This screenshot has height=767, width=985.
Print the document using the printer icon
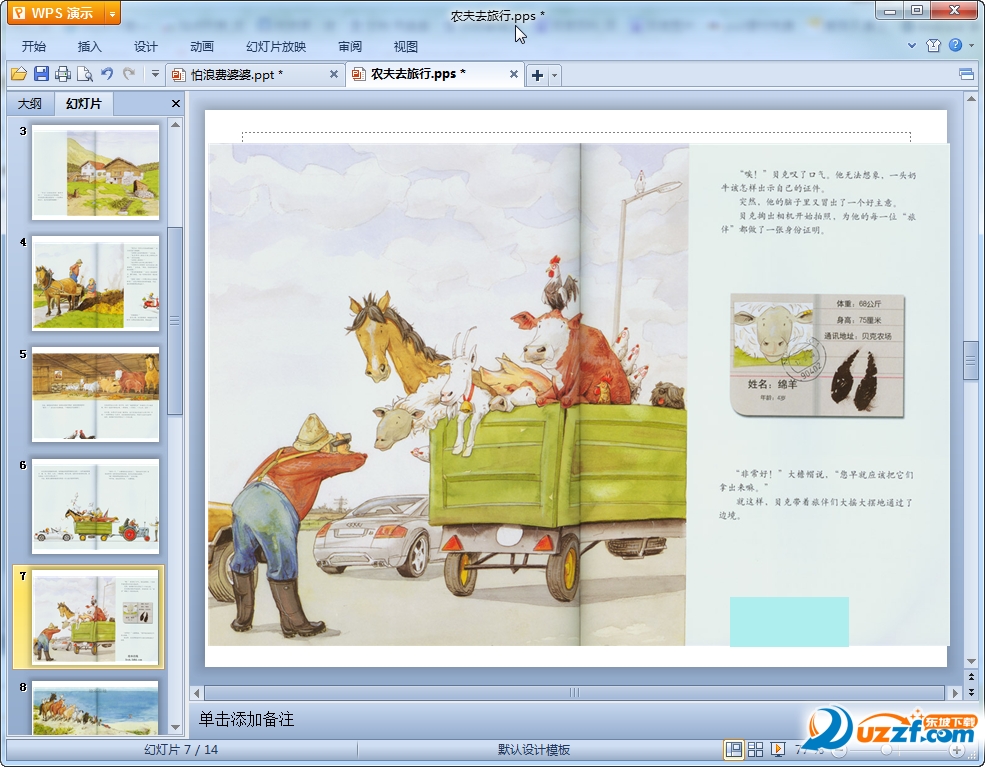pyautogui.click(x=63, y=74)
